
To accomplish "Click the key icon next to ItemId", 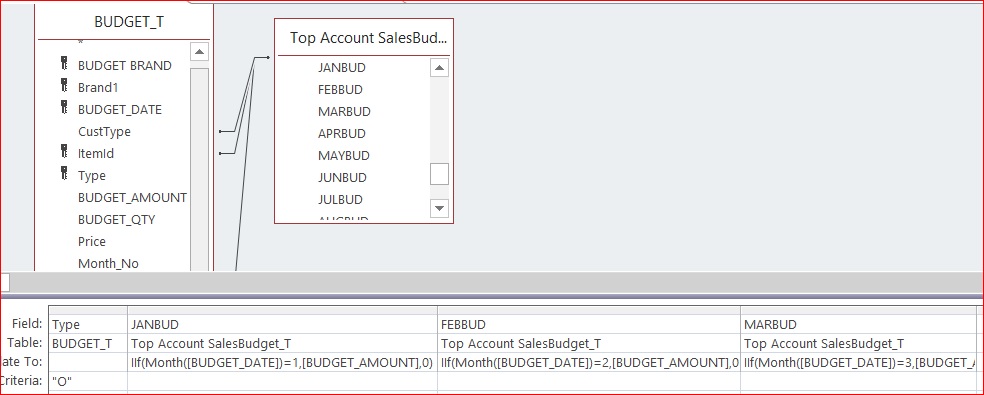I will 64,151.
